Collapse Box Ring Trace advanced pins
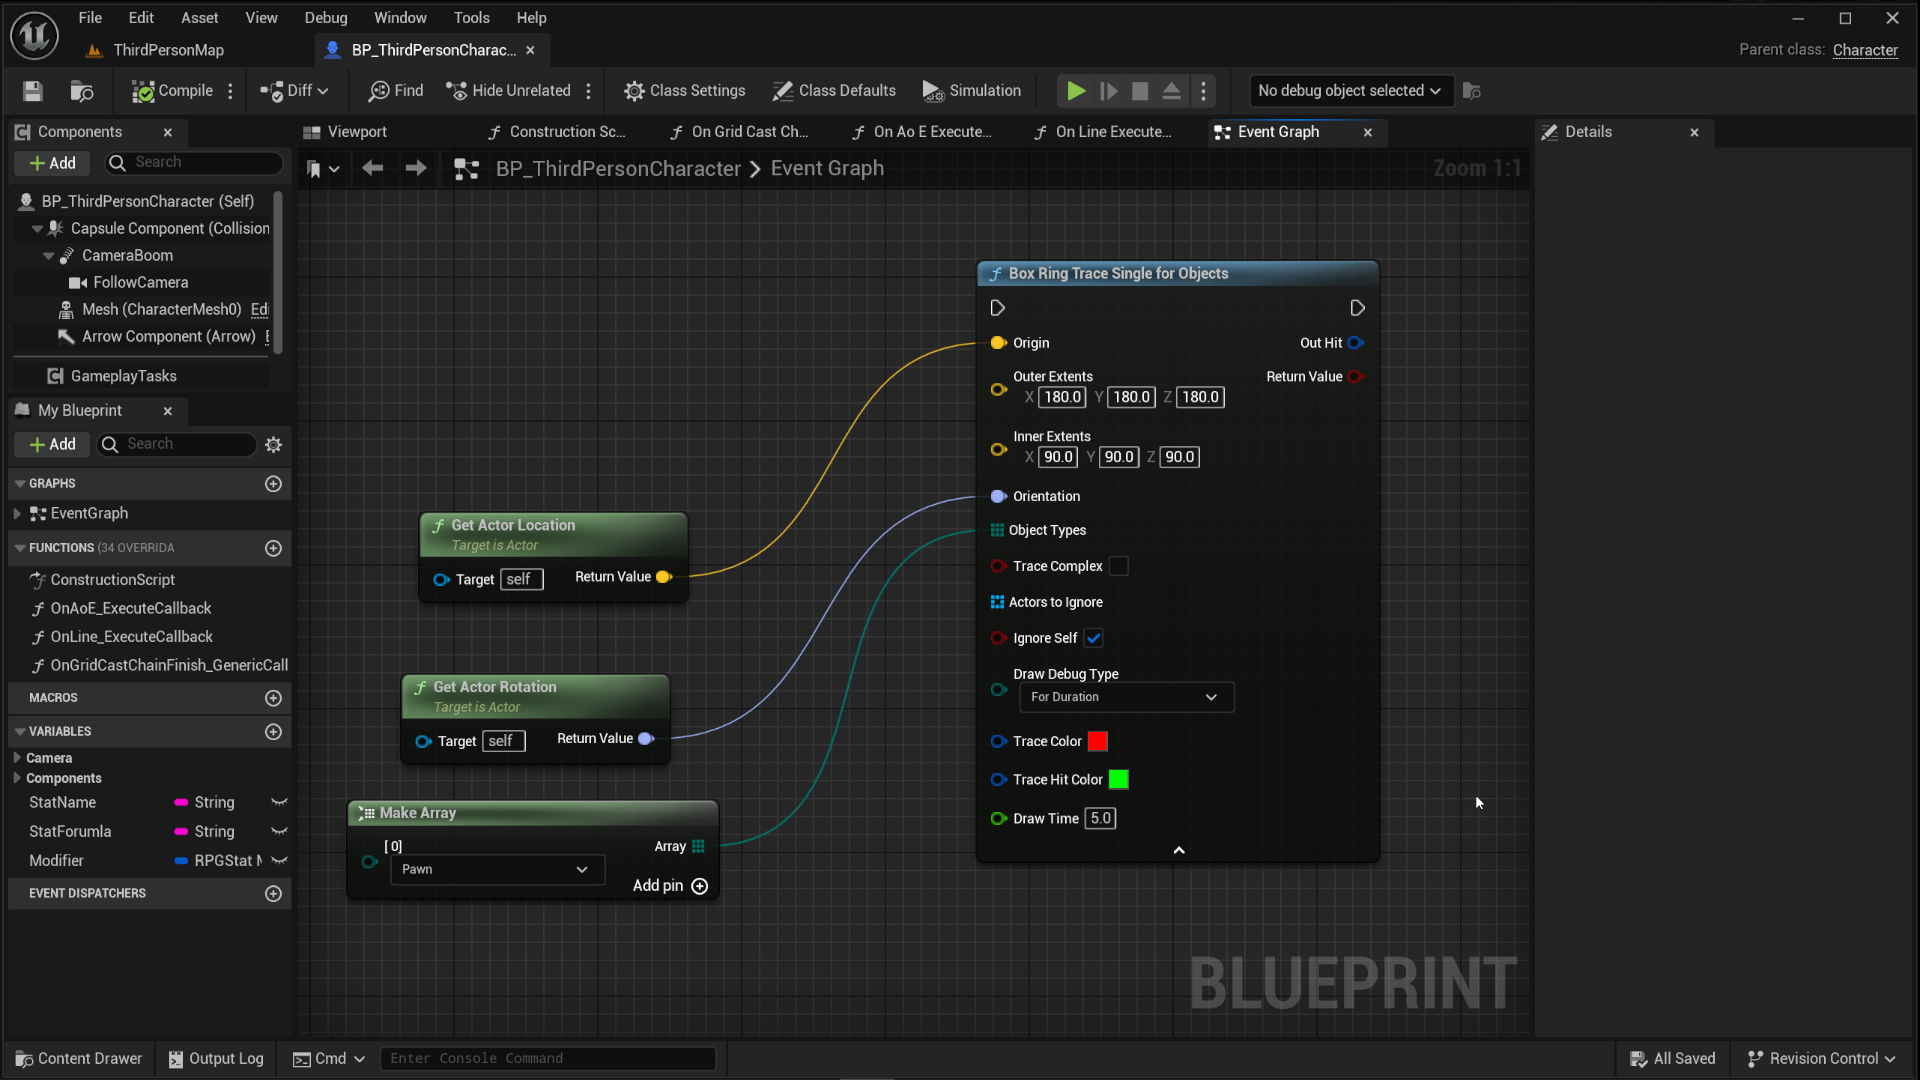The width and height of the screenshot is (1920, 1080). (x=1179, y=851)
